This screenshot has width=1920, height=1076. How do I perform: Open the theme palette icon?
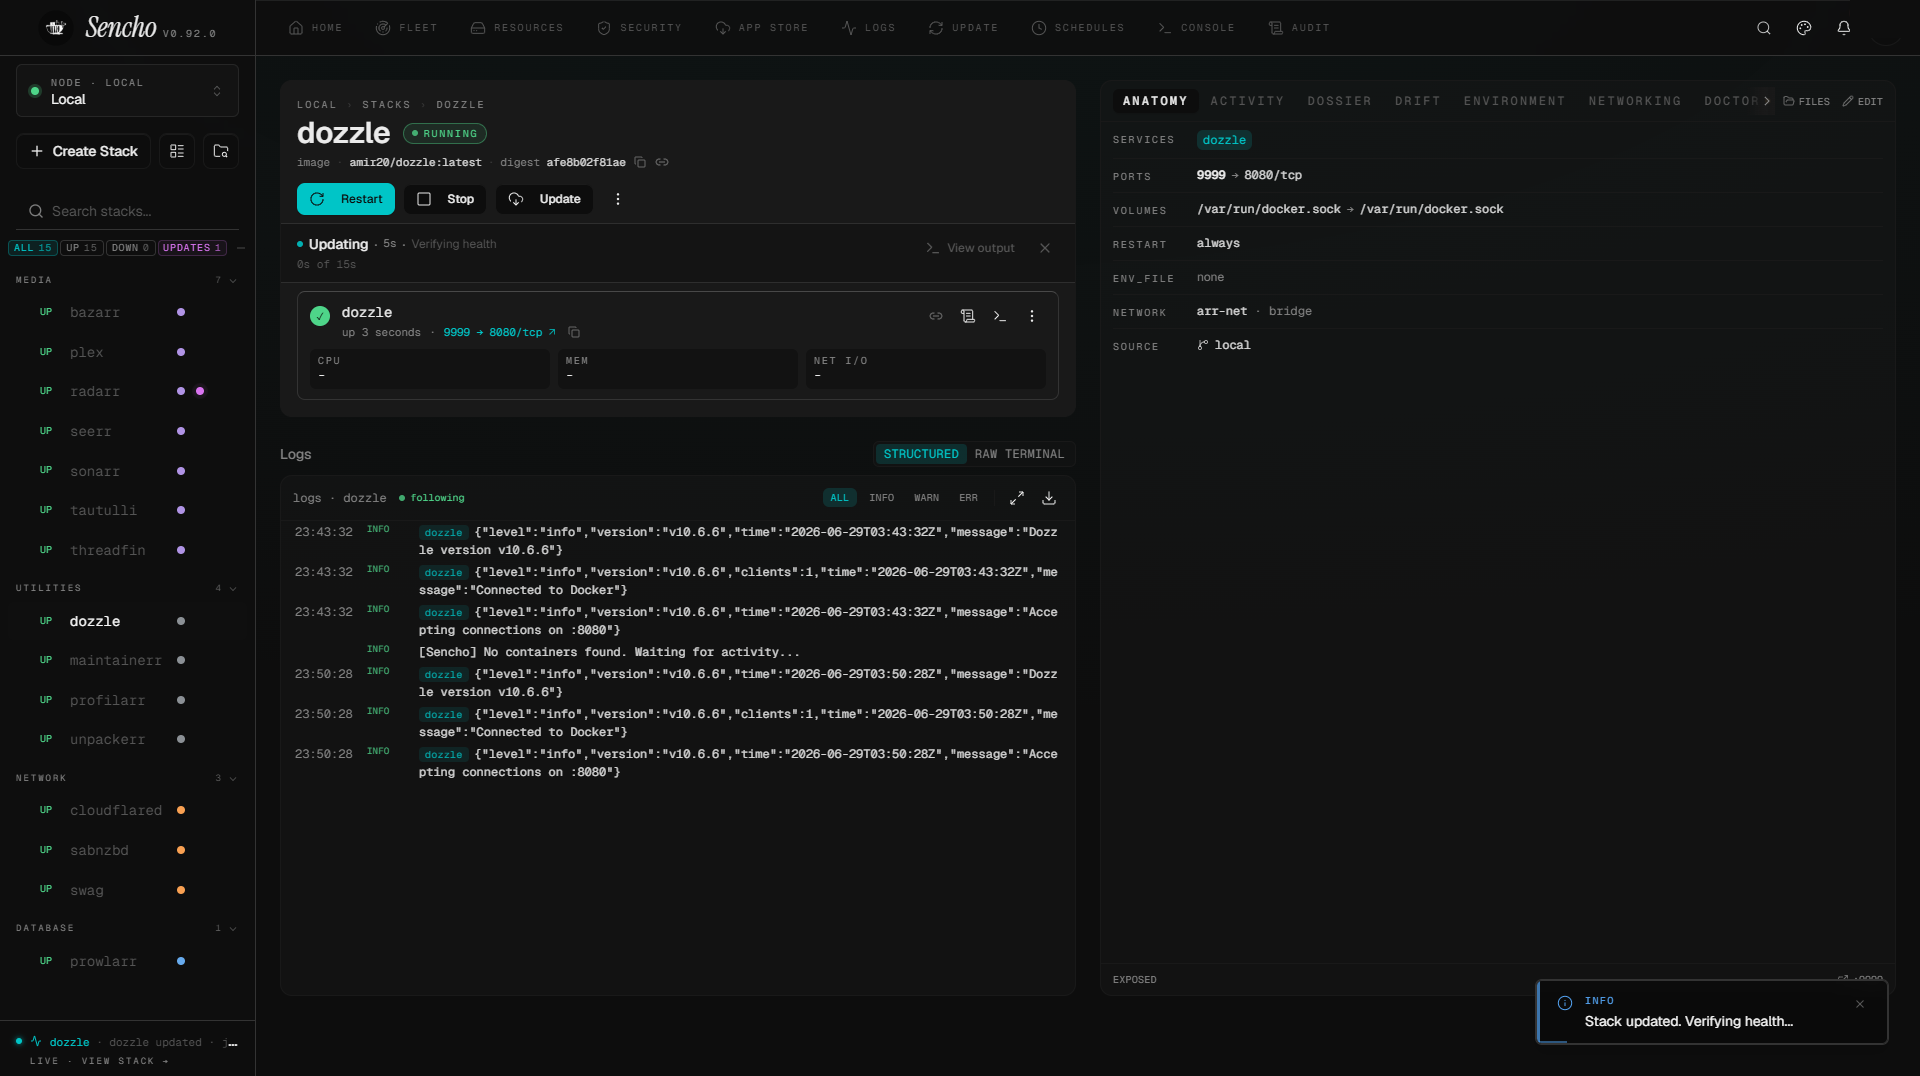1804,28
